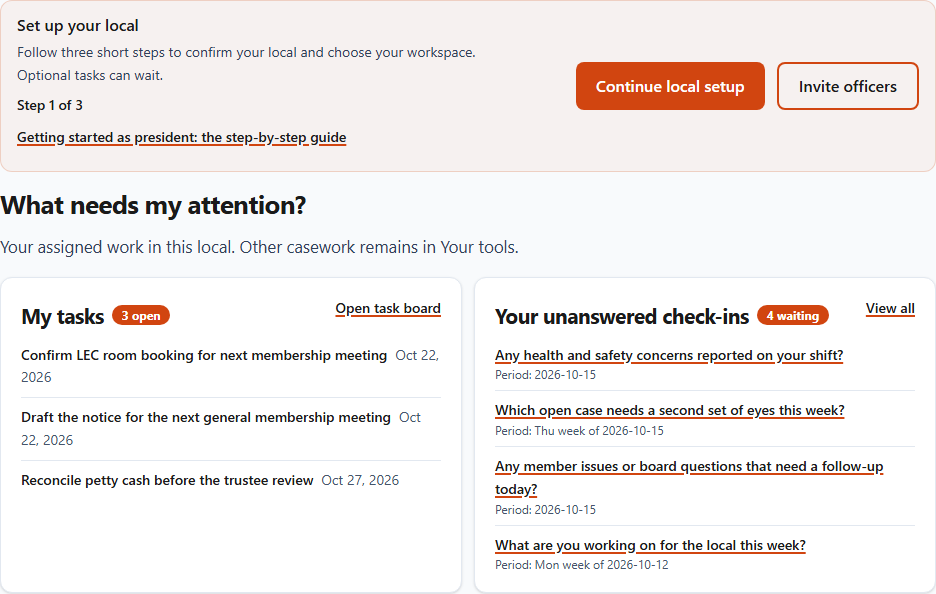Click the My tasks heading

pyautogui.click(x=63, y=316)
